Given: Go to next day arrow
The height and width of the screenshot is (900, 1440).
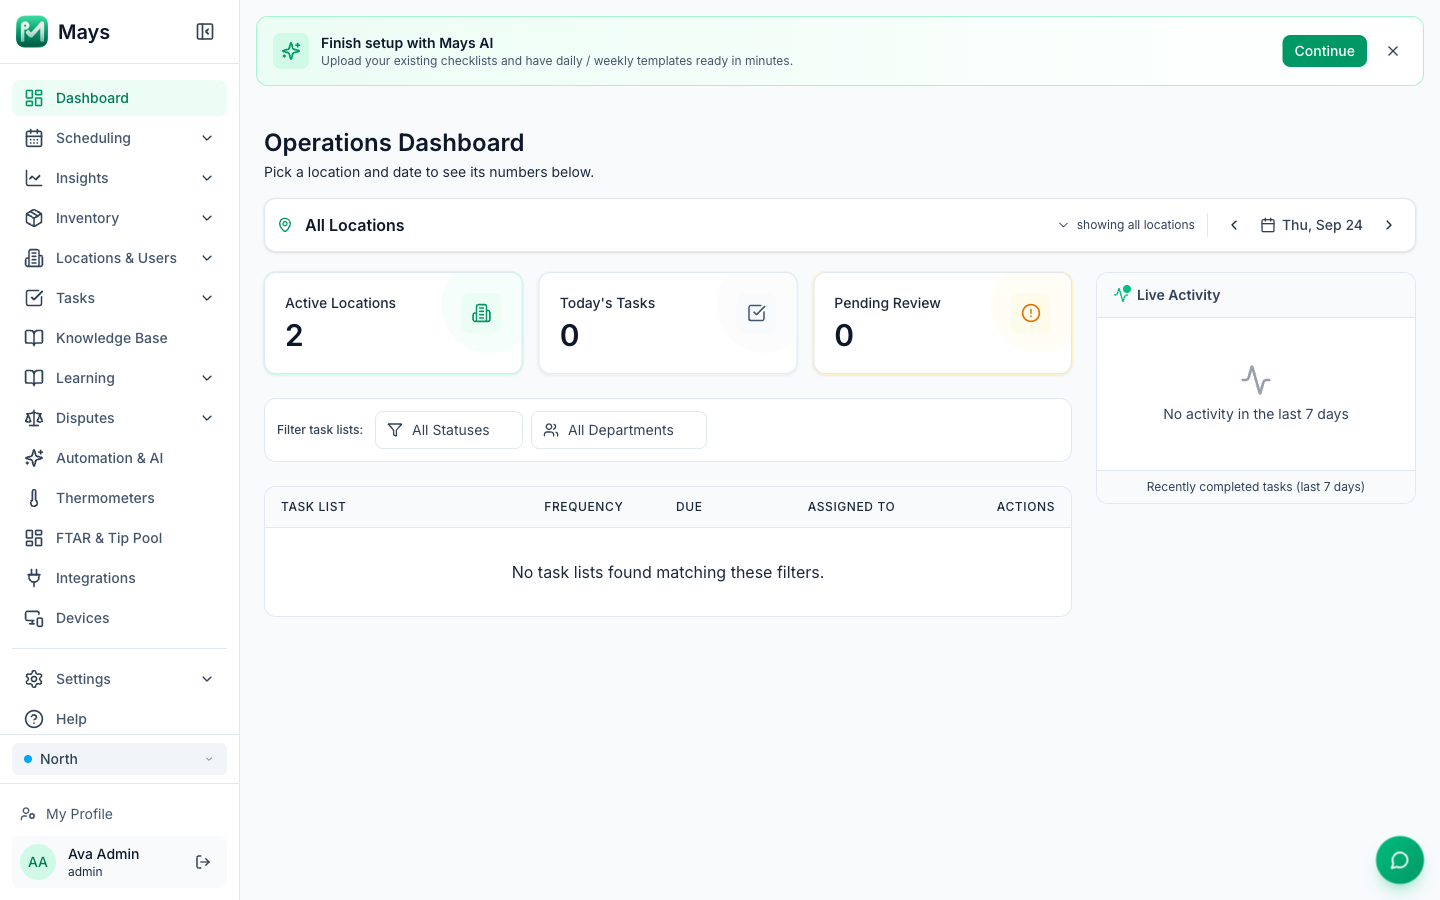Looking at the screenshot, I should click(x=1389, y=225).
